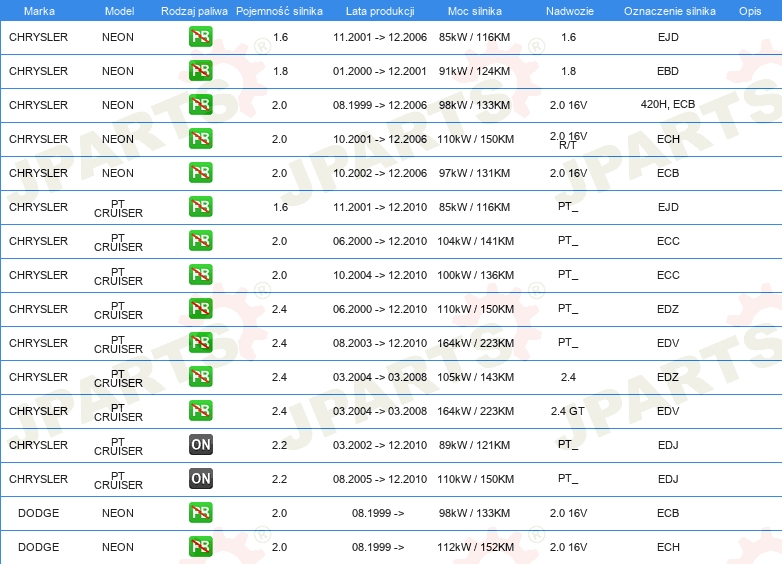This screenshot has width=782, height=564.
Task: Click the ECC engine code in the 104kW row
Action: pyautogui.click(x=668, y=241)
